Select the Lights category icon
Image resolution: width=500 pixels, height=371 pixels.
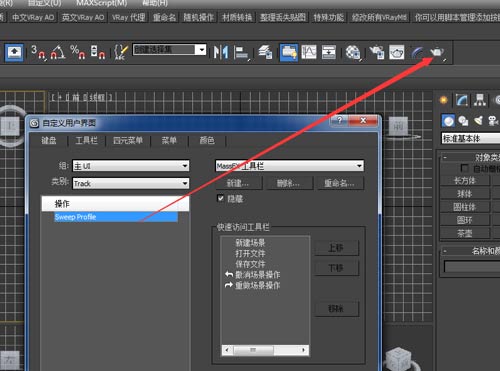click(478, 121)
